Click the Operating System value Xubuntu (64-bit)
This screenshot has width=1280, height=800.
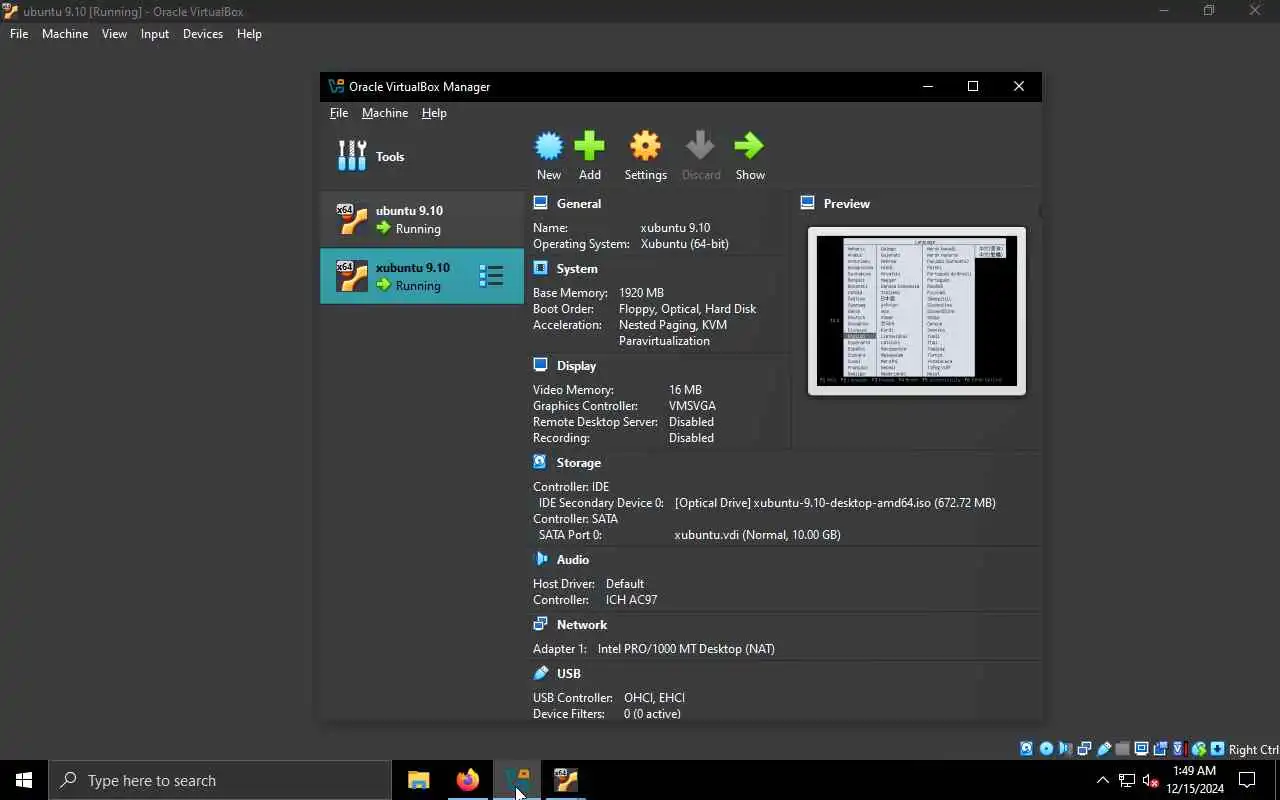tap(684, 244)
